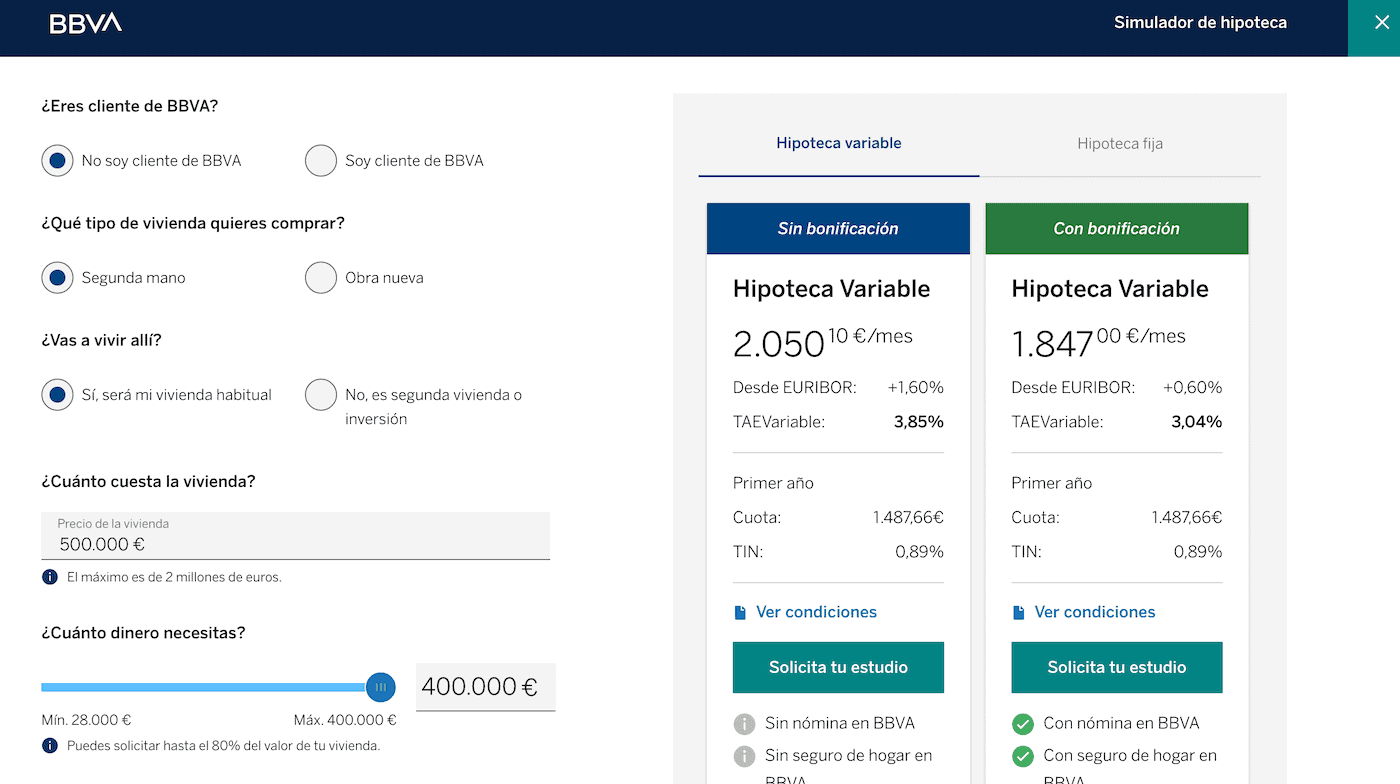Click info icon about 2 million maximum

49,577
